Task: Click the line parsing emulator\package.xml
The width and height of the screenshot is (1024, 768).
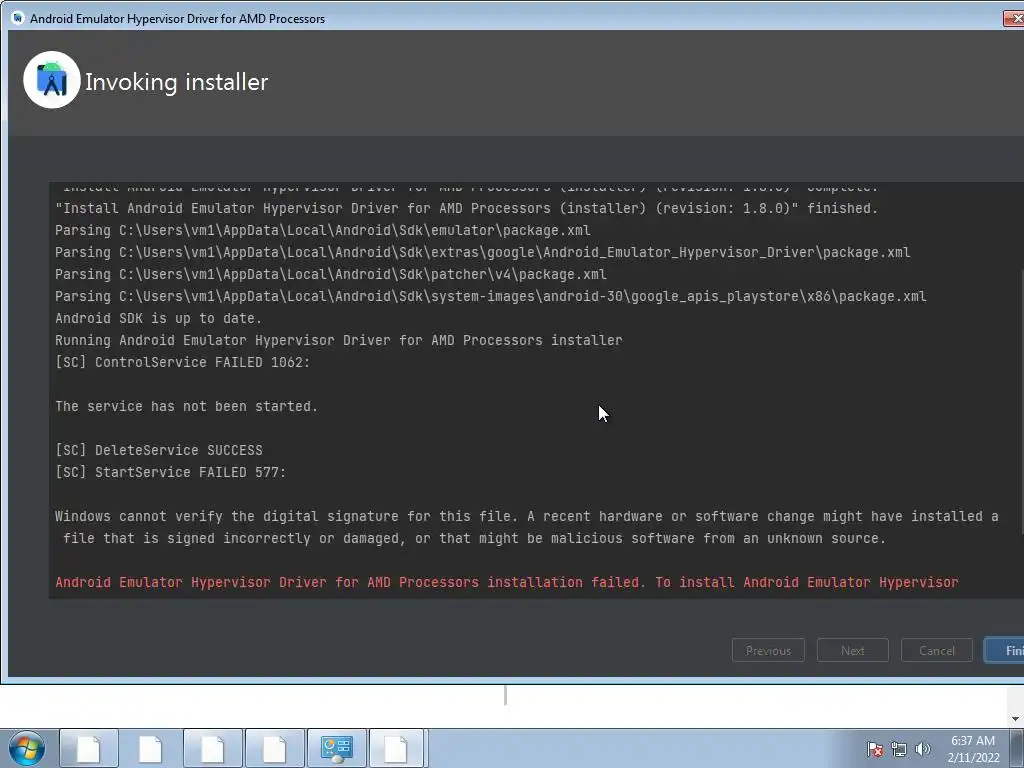Action: [x=323, y=231]
